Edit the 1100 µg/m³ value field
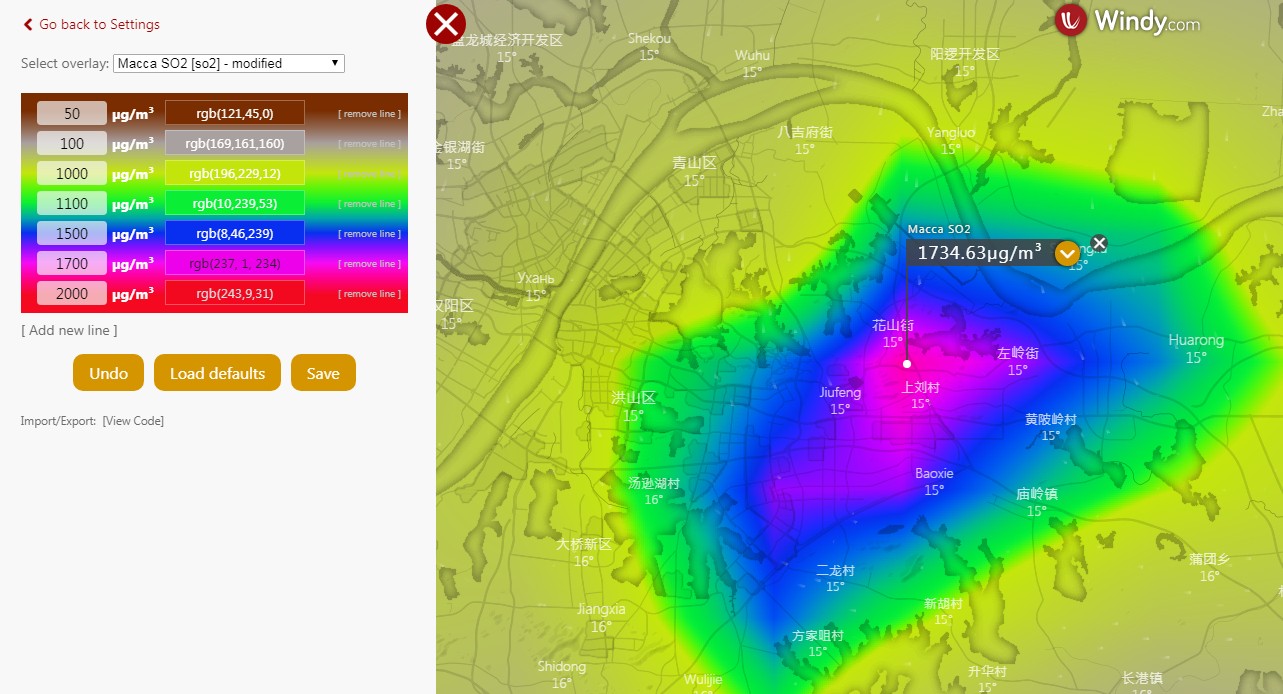The height and width of the screenshot is (694, 1283). click(72, 203)
